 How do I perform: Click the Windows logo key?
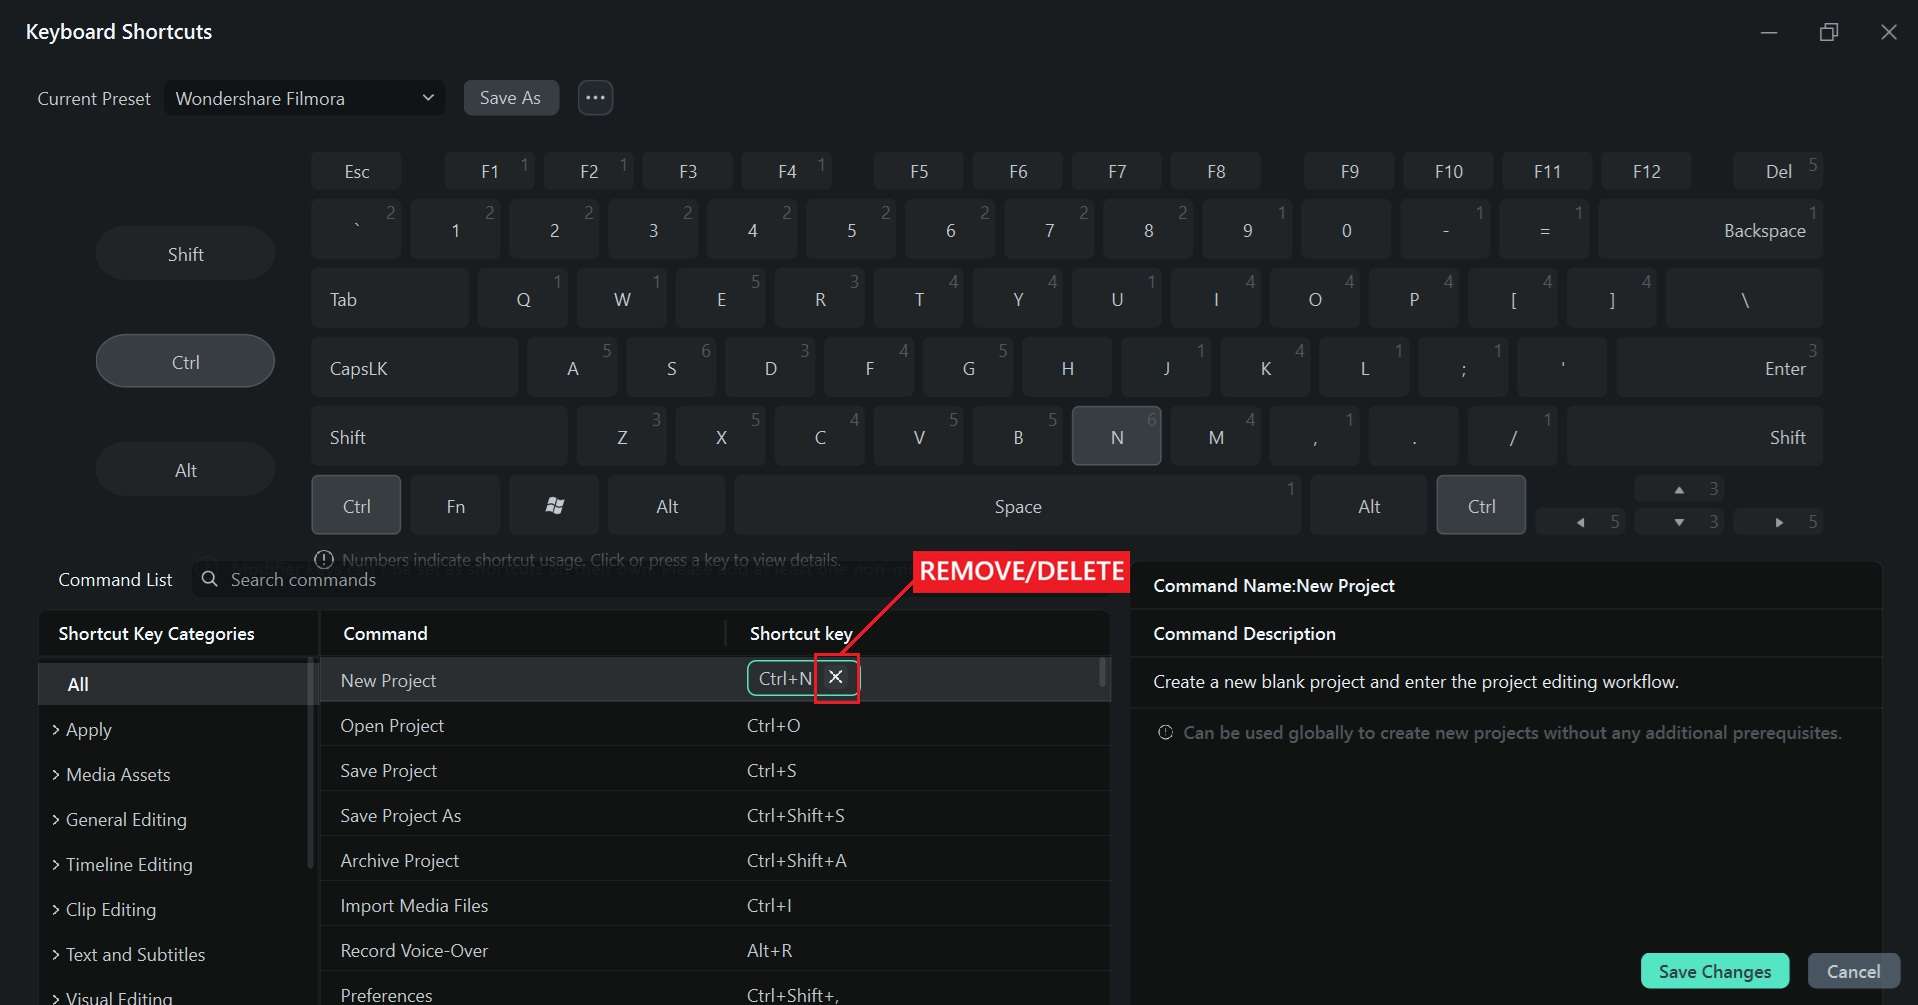pyautogui.click(x=554, y=506)
